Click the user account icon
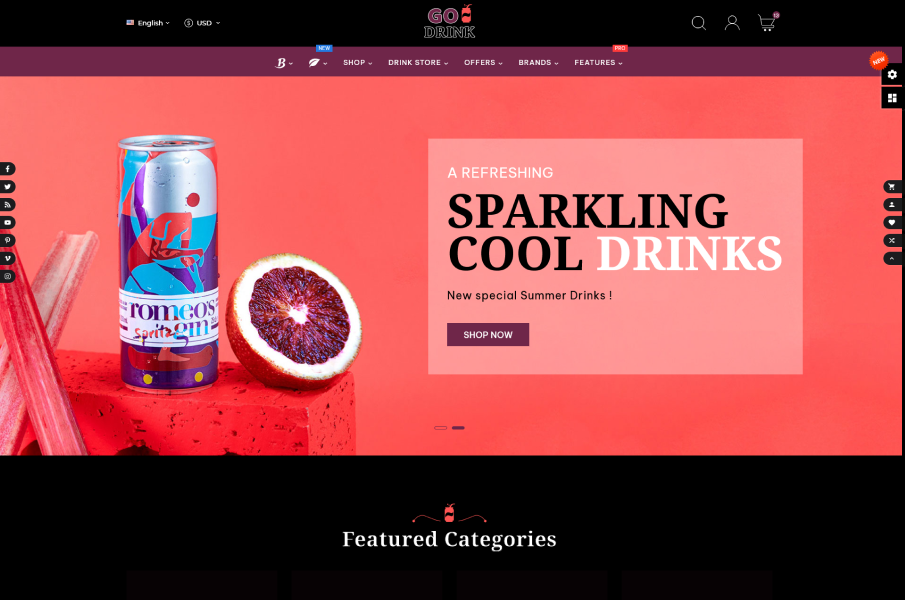The image size is (906, 600). click(732, 23)
